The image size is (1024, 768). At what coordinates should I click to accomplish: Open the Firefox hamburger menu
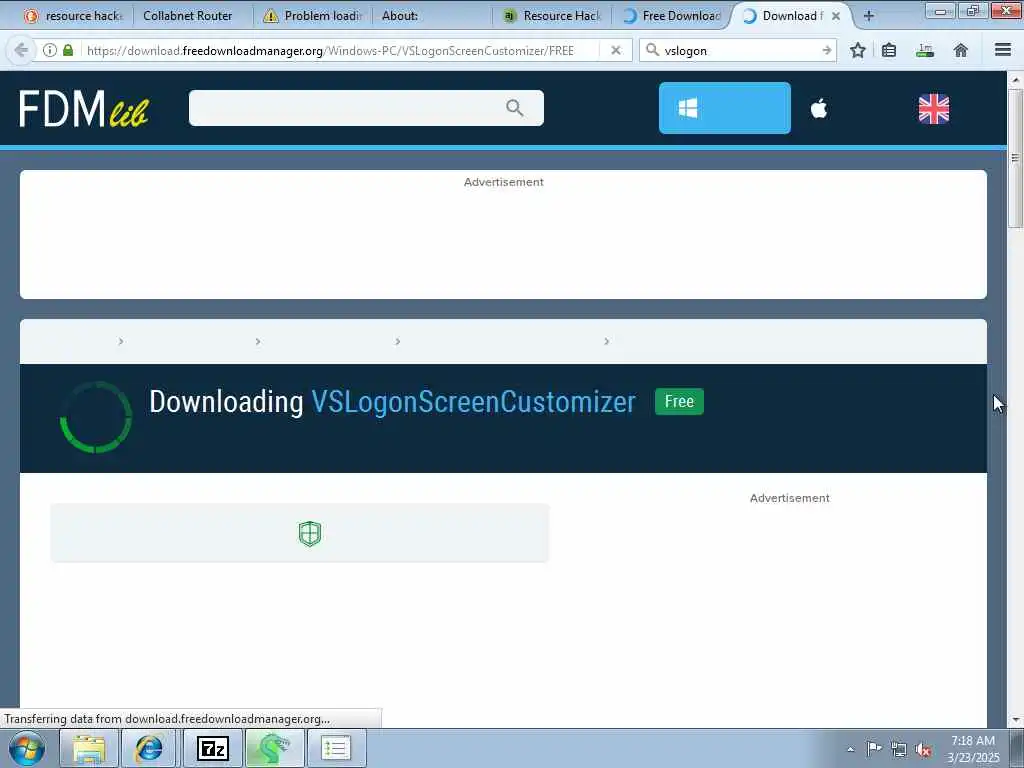(1003, 50)
